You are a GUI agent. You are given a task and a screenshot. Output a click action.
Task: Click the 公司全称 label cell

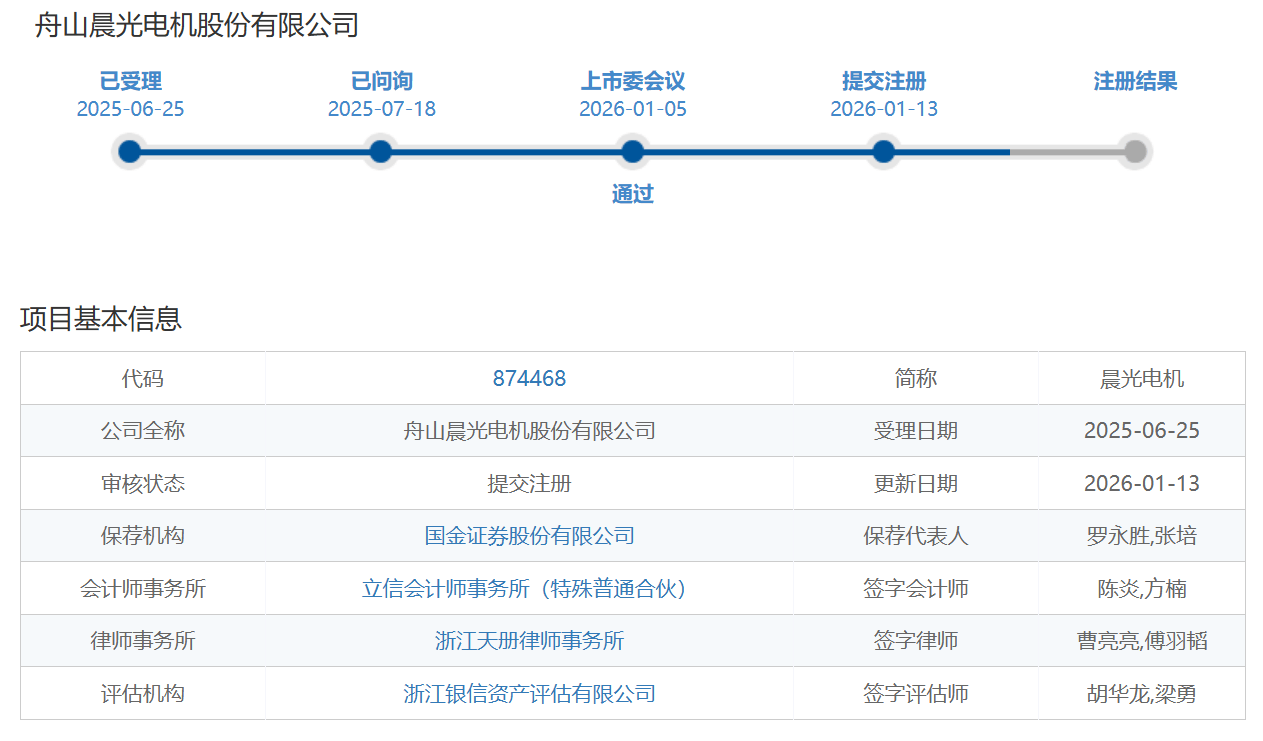point(143,431)
